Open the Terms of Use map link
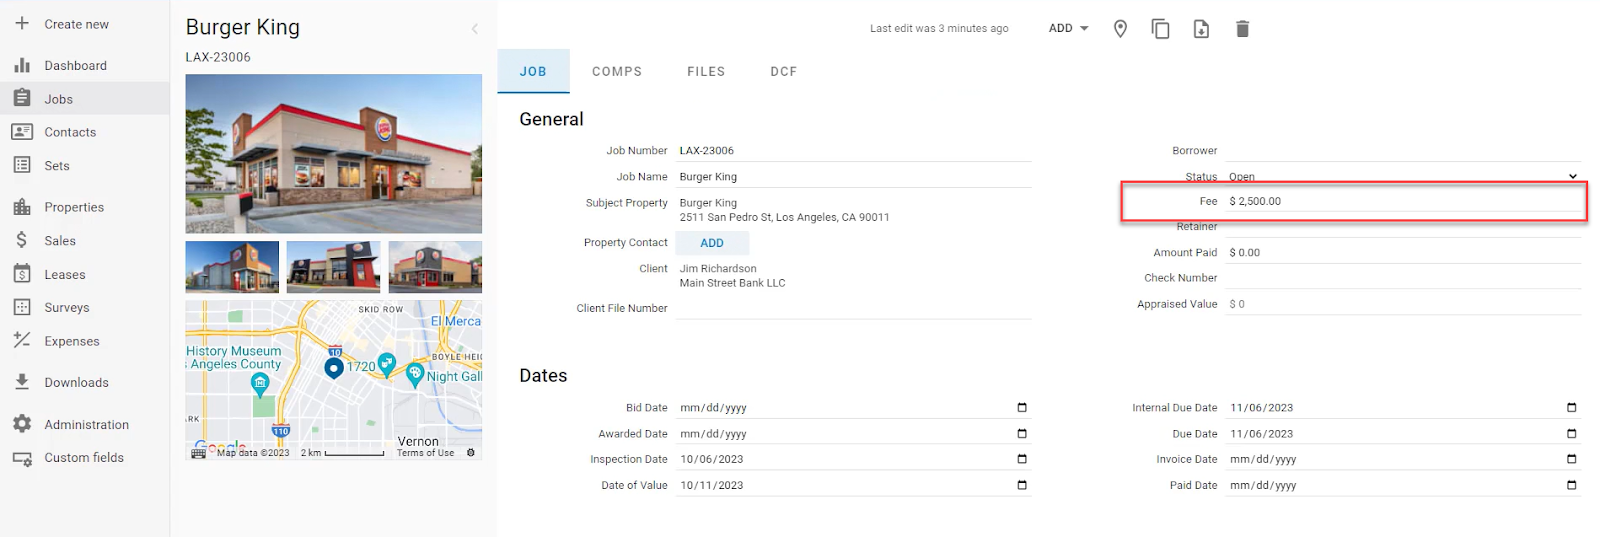1600x537 pixels. 425,453
